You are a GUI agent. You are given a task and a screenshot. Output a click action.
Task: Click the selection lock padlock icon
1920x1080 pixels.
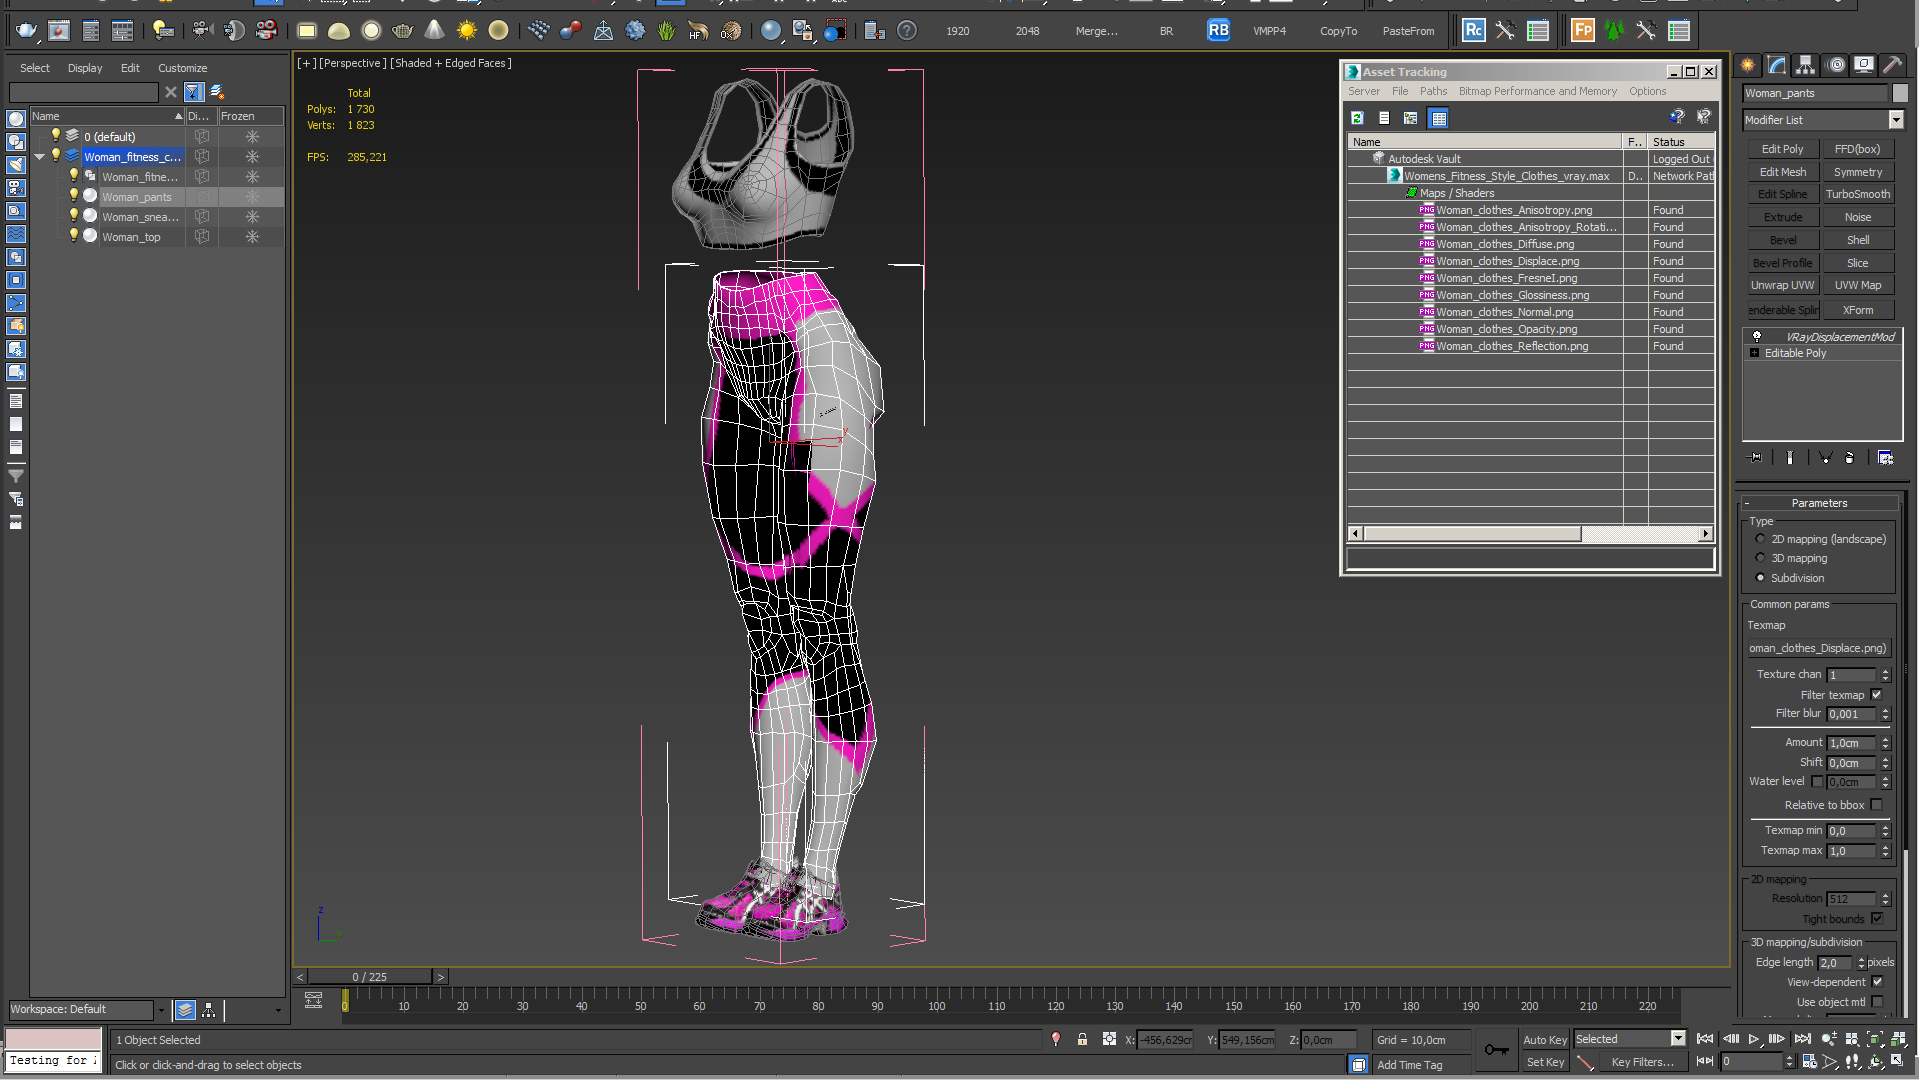tap(1082, 1040)
